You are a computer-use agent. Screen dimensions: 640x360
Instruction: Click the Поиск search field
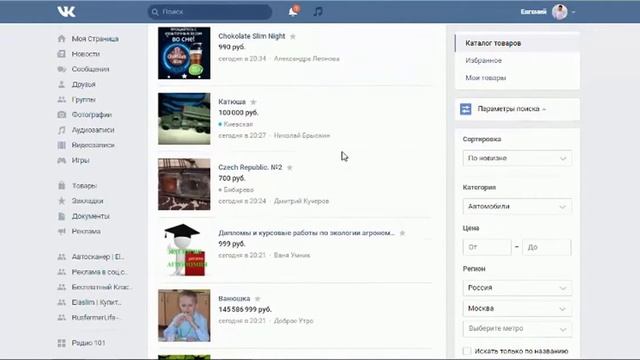(210, 12)
